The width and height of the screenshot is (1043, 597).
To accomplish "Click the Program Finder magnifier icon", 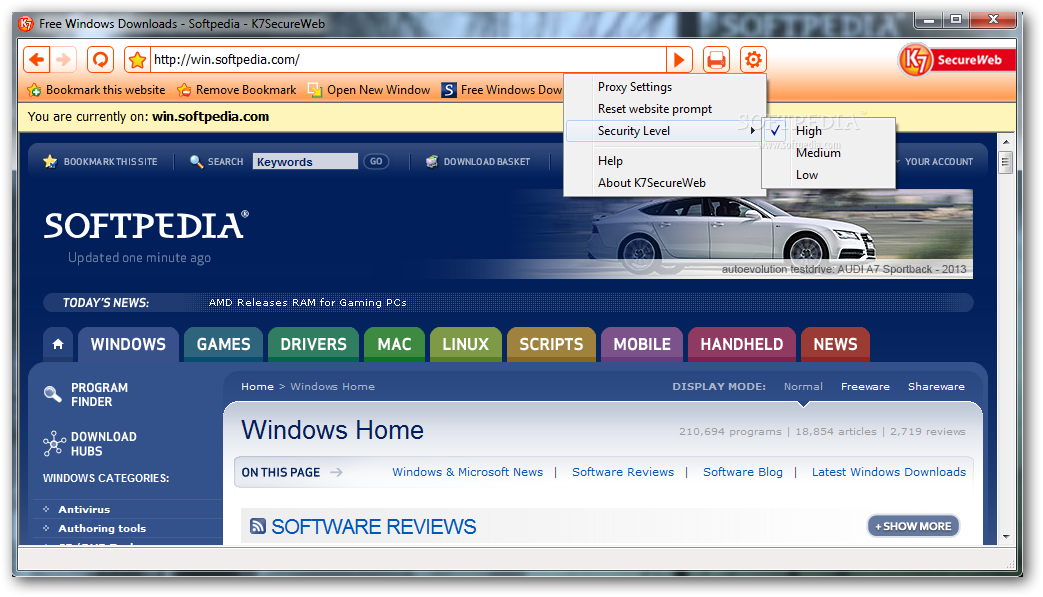I will click(x=53, y=394).
